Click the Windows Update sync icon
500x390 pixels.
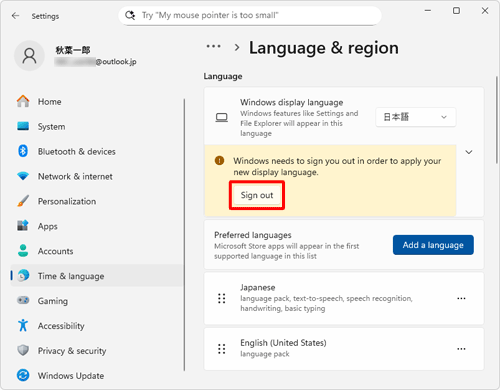tap(23, 375)
